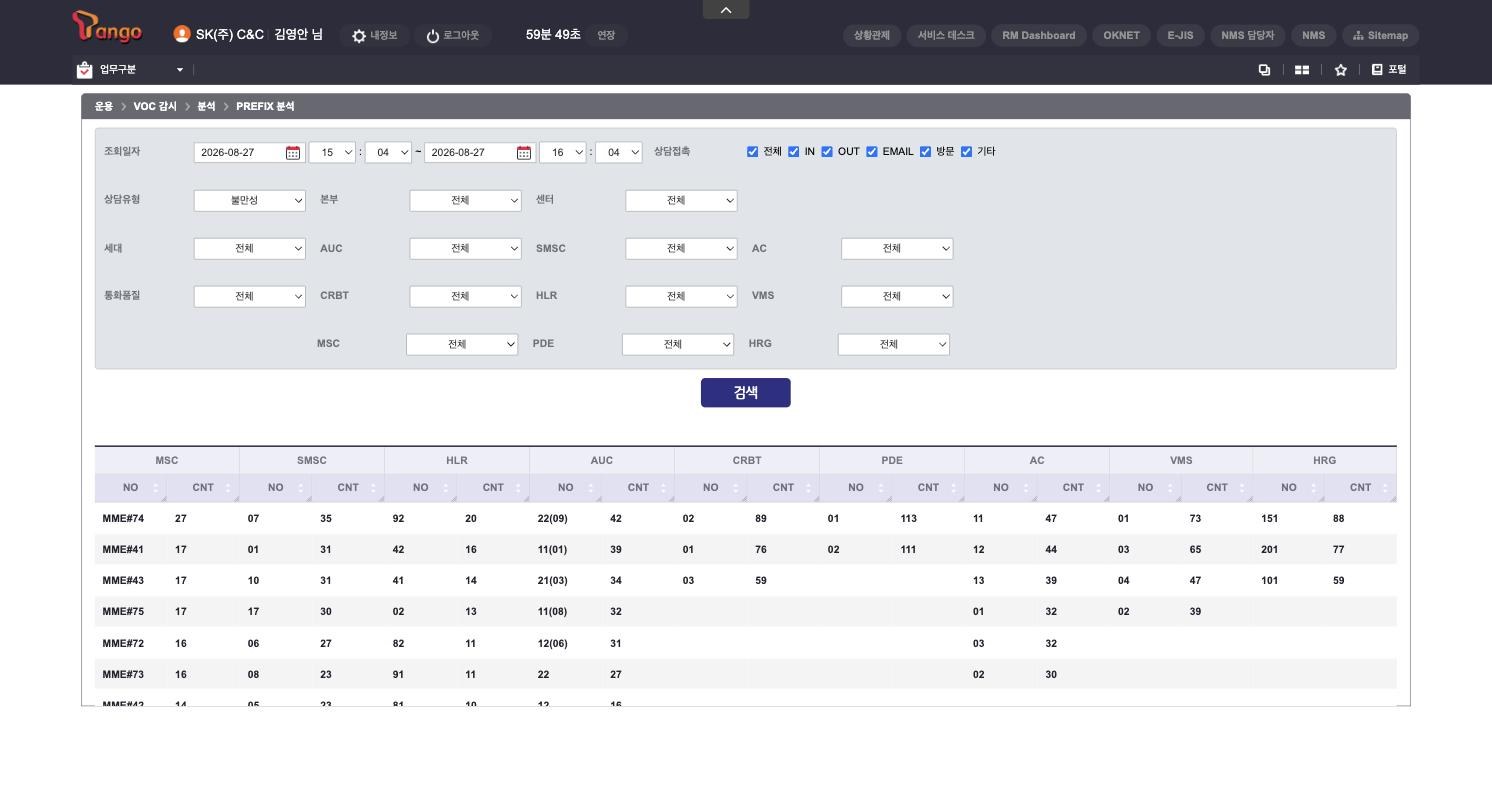
Task: Open the 상담유형 dropdown showing 불만성
Action: pyautogui.click(x=250, y=200)
